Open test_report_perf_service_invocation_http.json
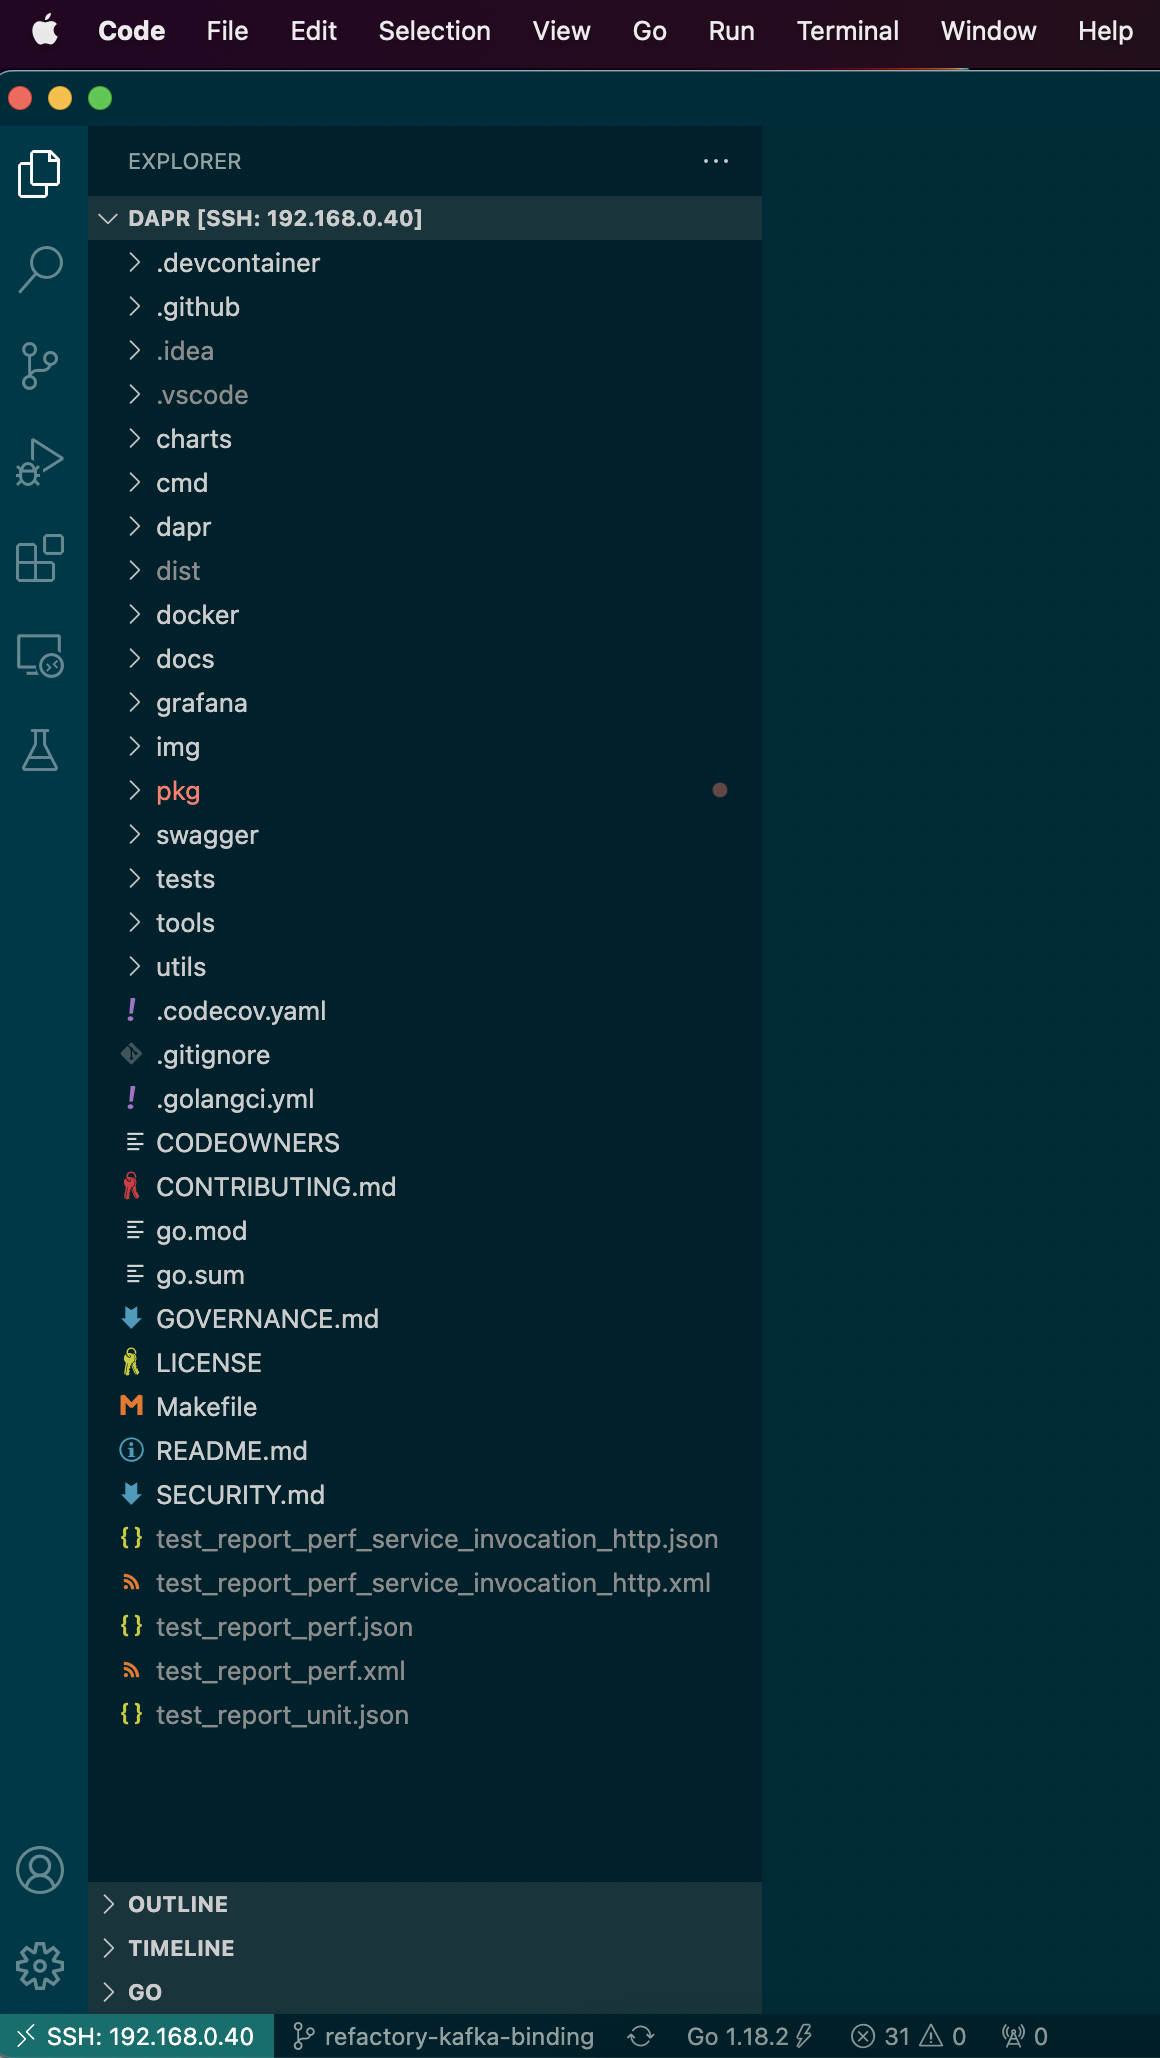 (x=425, y=1539)
